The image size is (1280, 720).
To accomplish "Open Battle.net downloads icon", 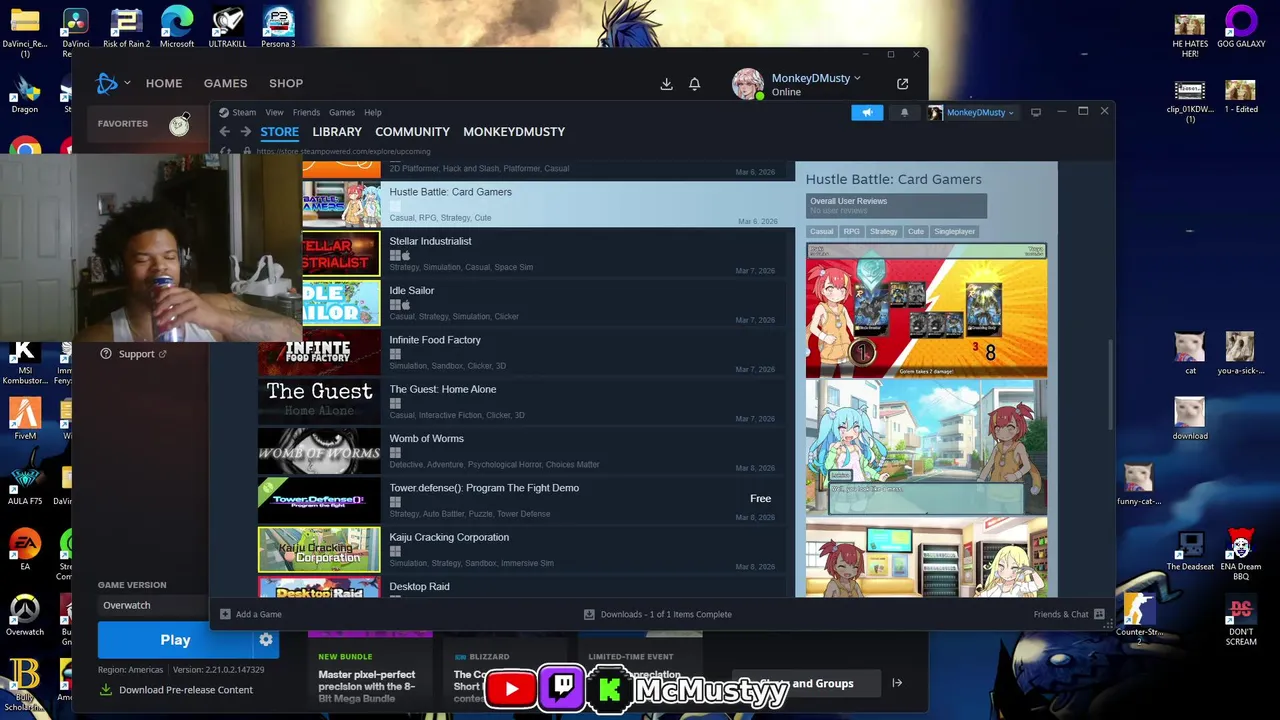I will (666, 84).
